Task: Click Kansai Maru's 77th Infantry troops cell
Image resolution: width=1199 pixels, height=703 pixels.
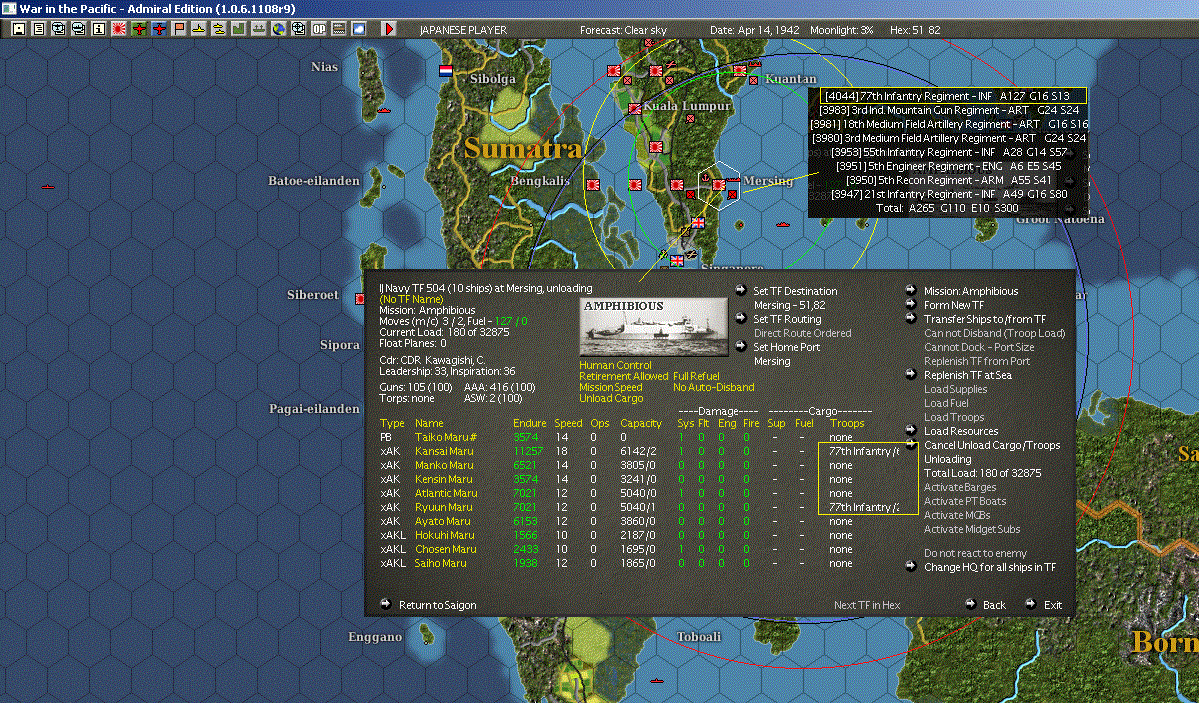Action: (864, 451)
